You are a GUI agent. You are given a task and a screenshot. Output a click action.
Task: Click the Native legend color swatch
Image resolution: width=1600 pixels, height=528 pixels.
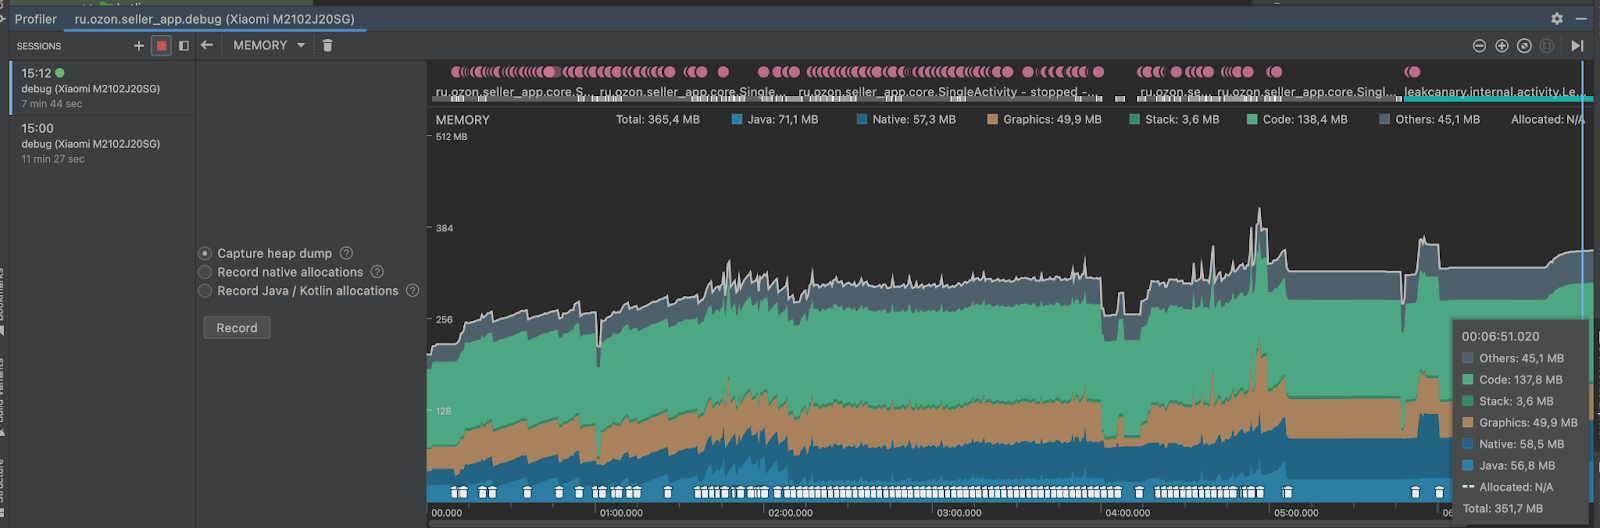click(x=862, y=119)
